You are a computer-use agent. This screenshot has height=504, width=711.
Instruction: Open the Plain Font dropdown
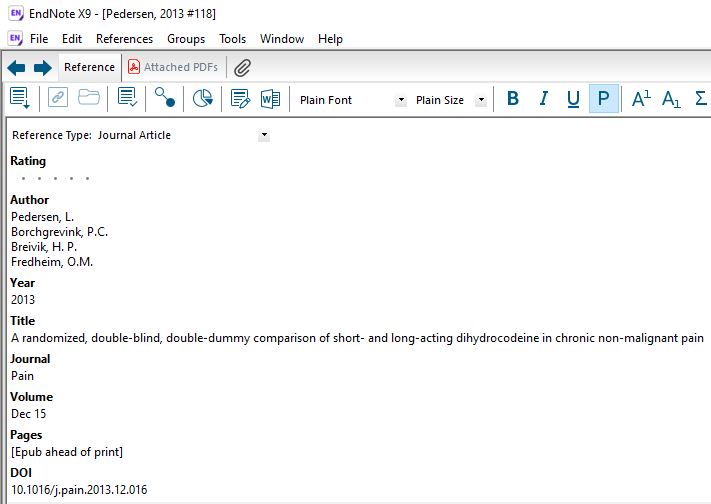401,100
